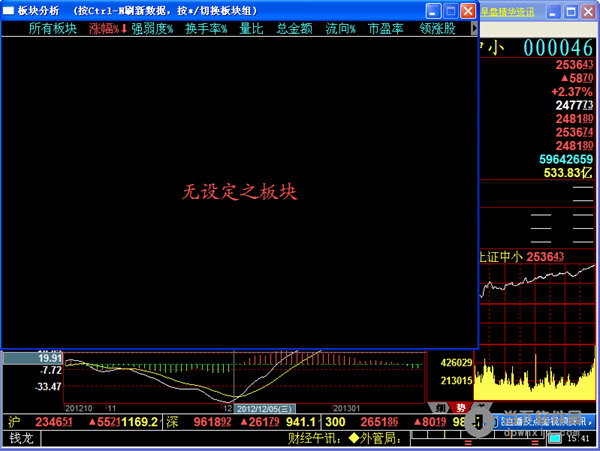Sort sectors by 涨幅% column

pos(108,29)
